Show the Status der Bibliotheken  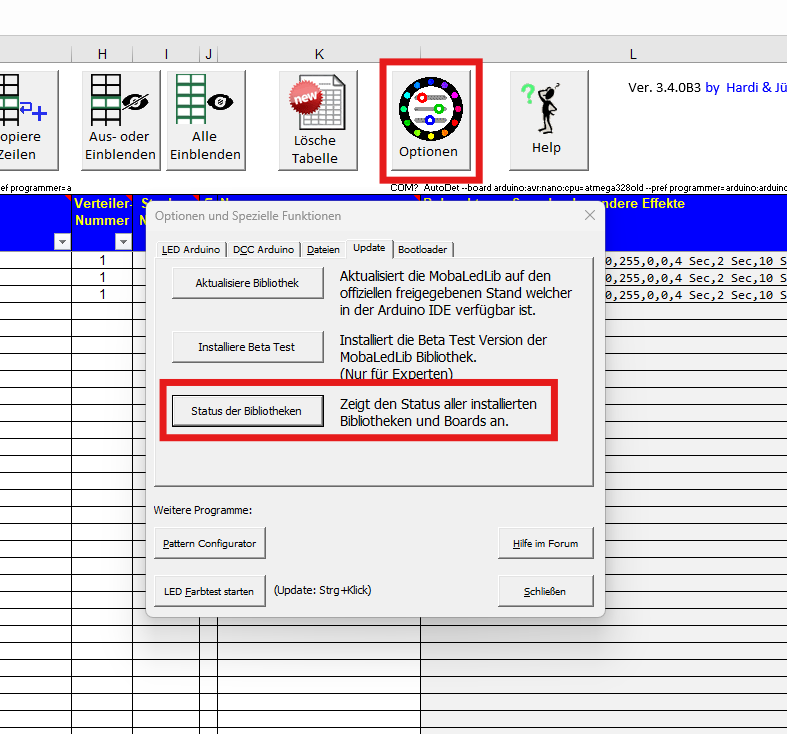point(246,410)
